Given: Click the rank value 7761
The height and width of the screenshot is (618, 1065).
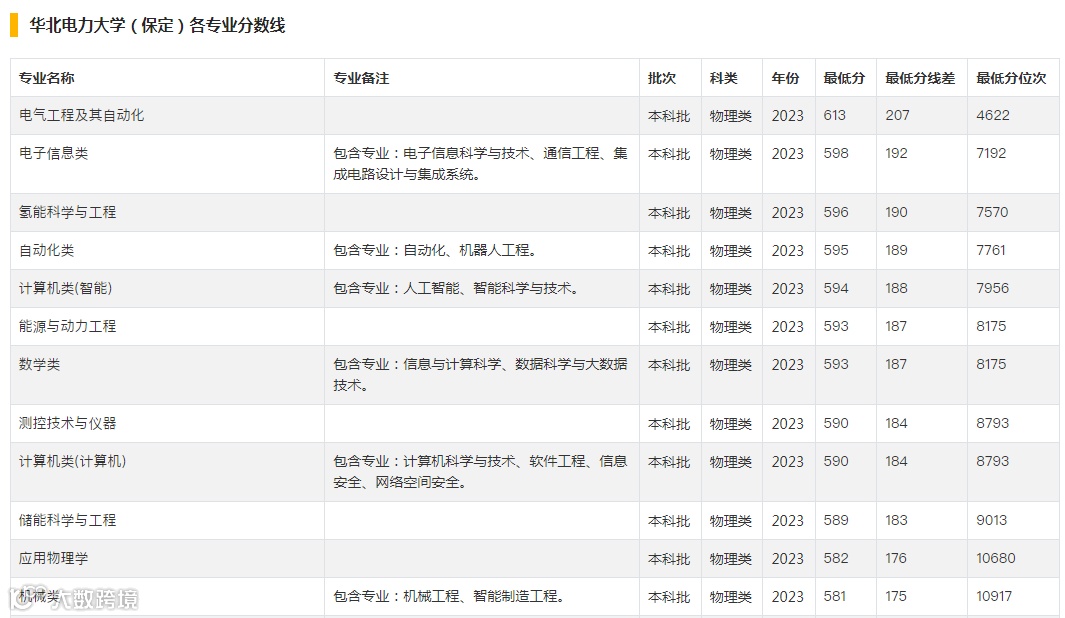Looking at the screenshot, I should 991,251.
